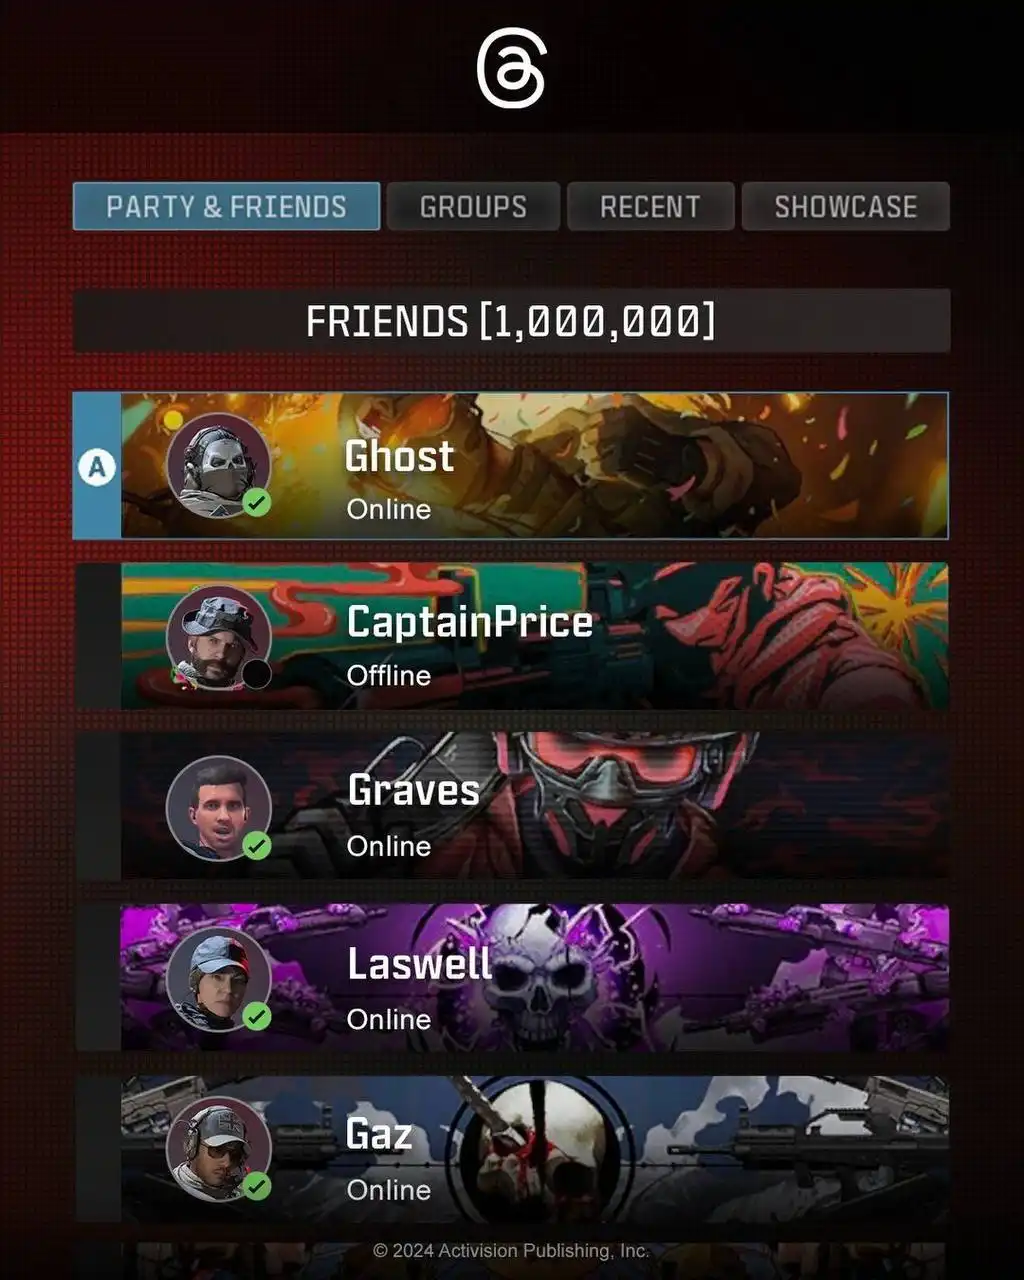Switch to the Recent tab
This screenshot has width=1024, height=1280.
click(650, 206)
